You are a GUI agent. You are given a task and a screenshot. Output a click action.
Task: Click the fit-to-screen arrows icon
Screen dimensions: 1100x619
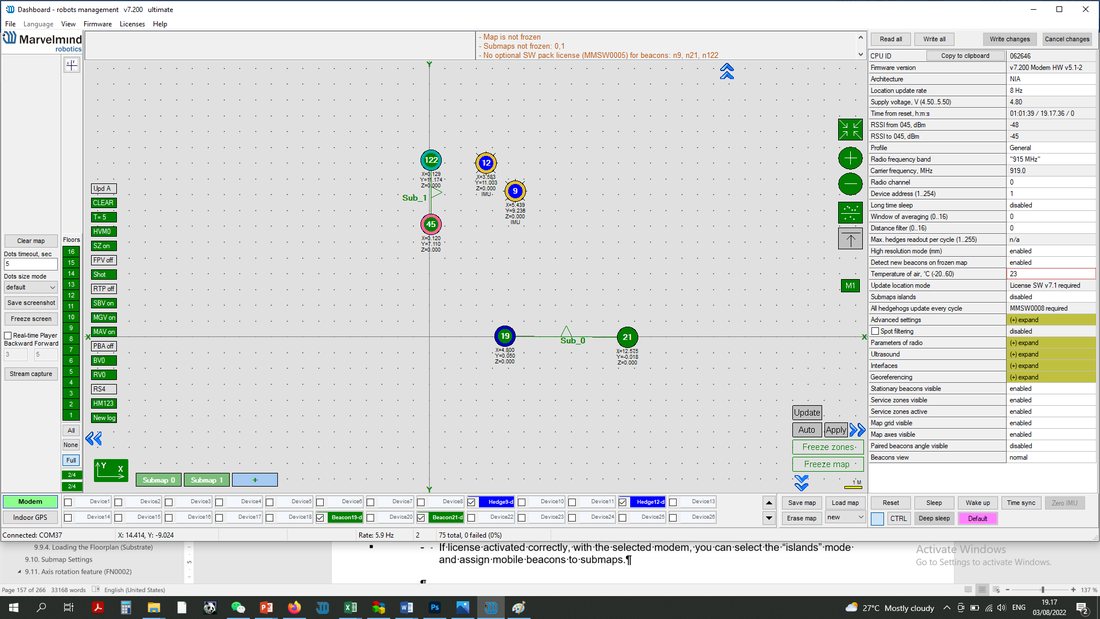point(850,129)
